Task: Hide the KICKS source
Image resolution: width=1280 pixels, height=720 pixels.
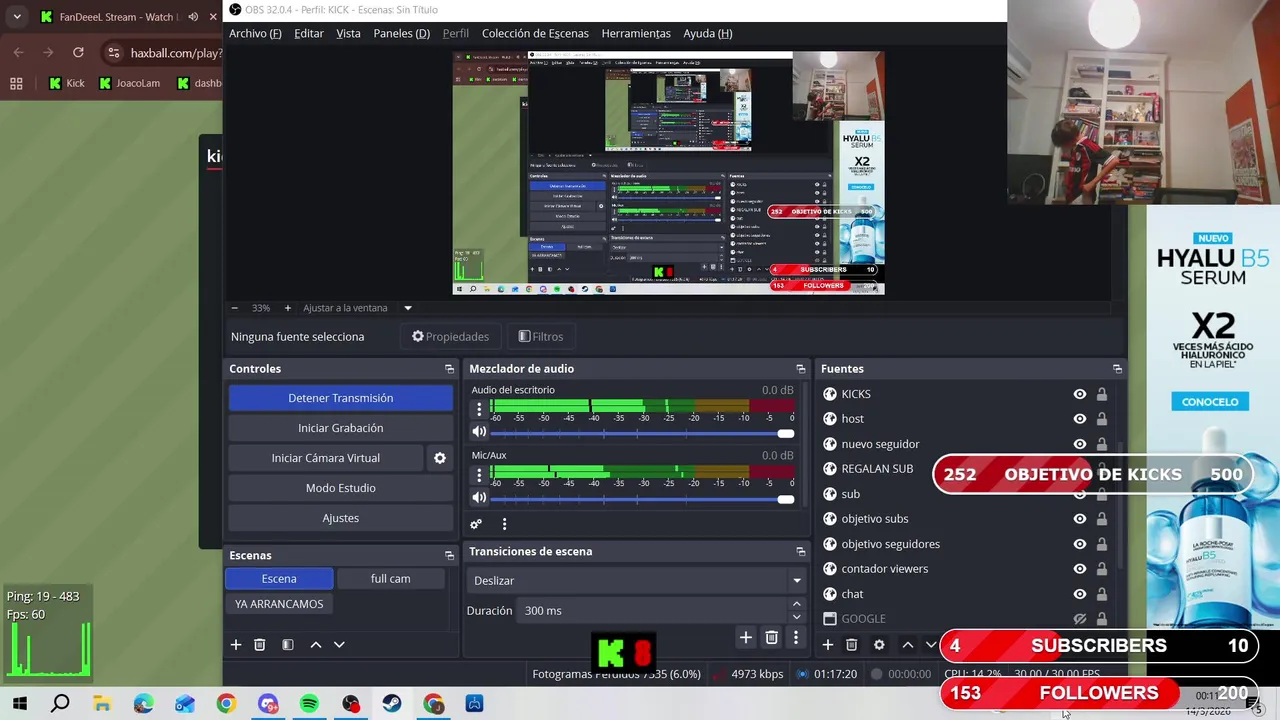Action: 1080,394
